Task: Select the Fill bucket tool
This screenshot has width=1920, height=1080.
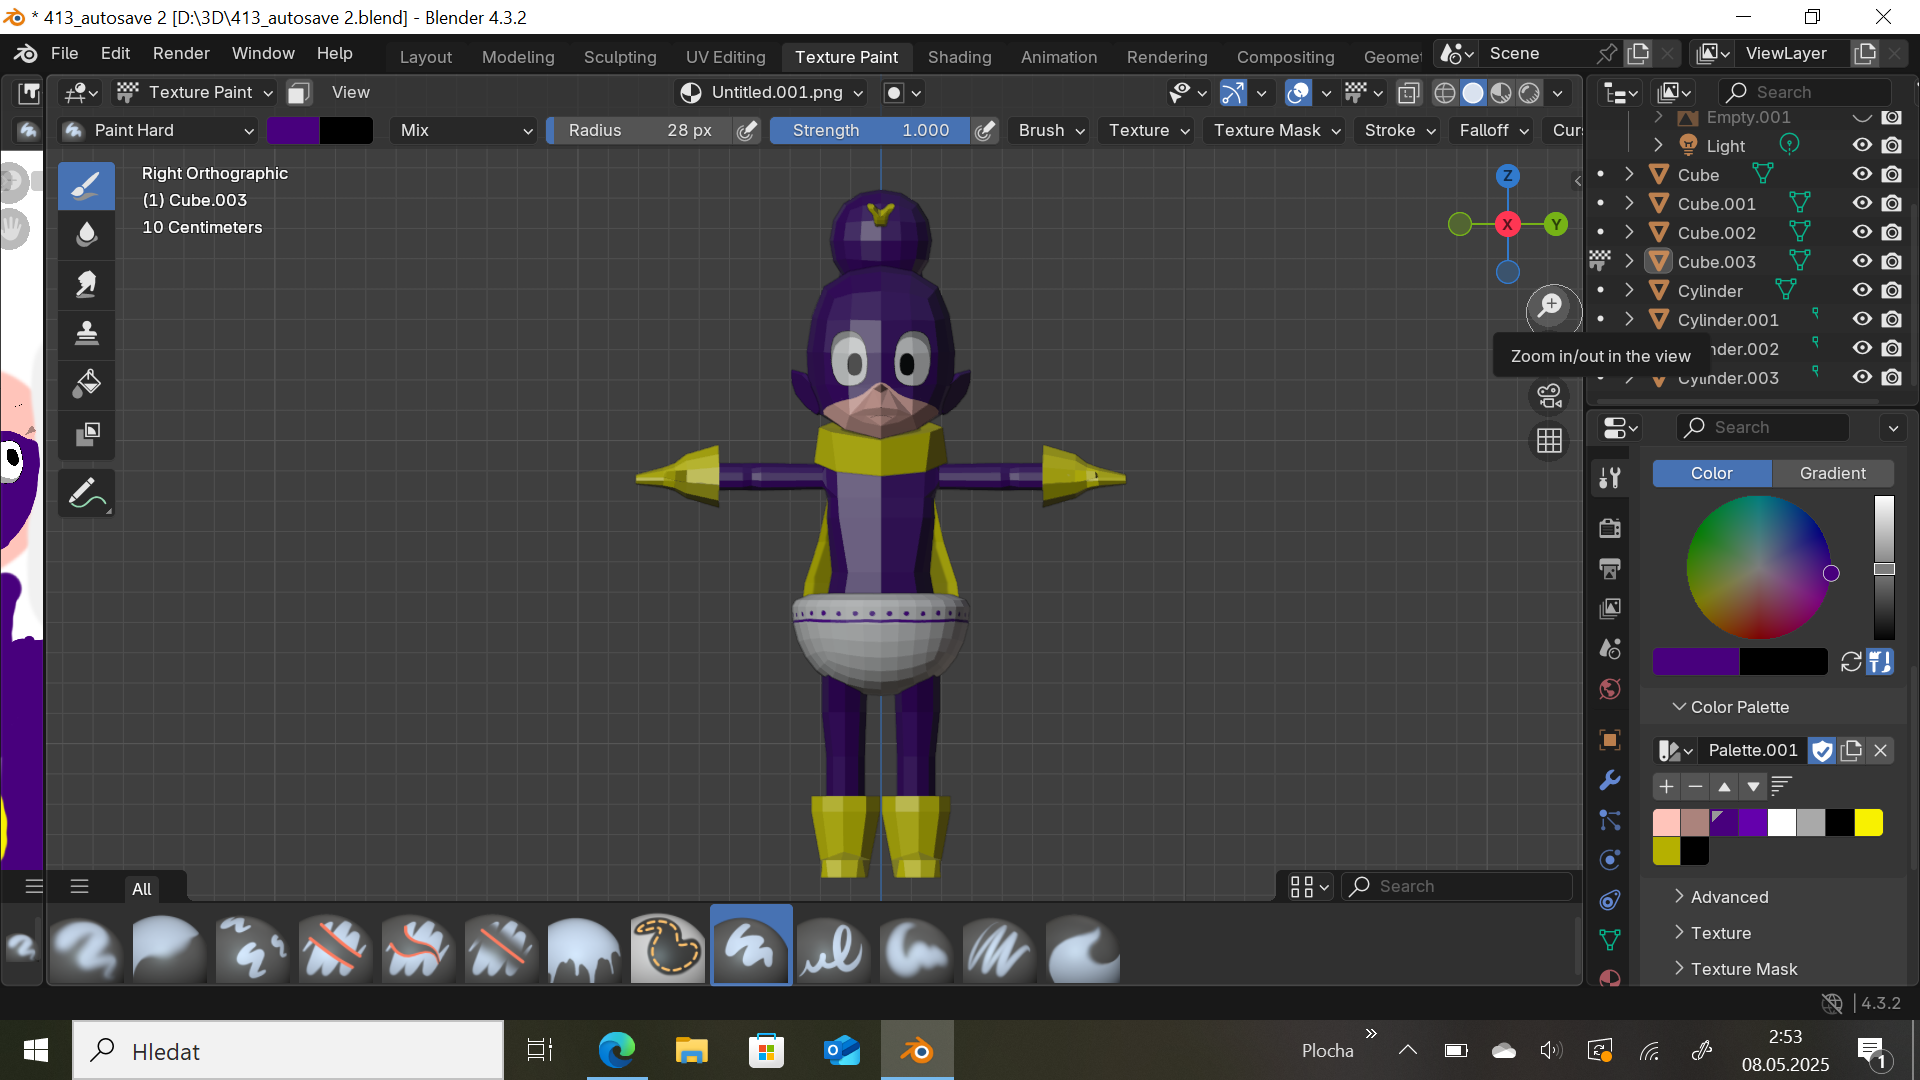Action: [86, 384]
